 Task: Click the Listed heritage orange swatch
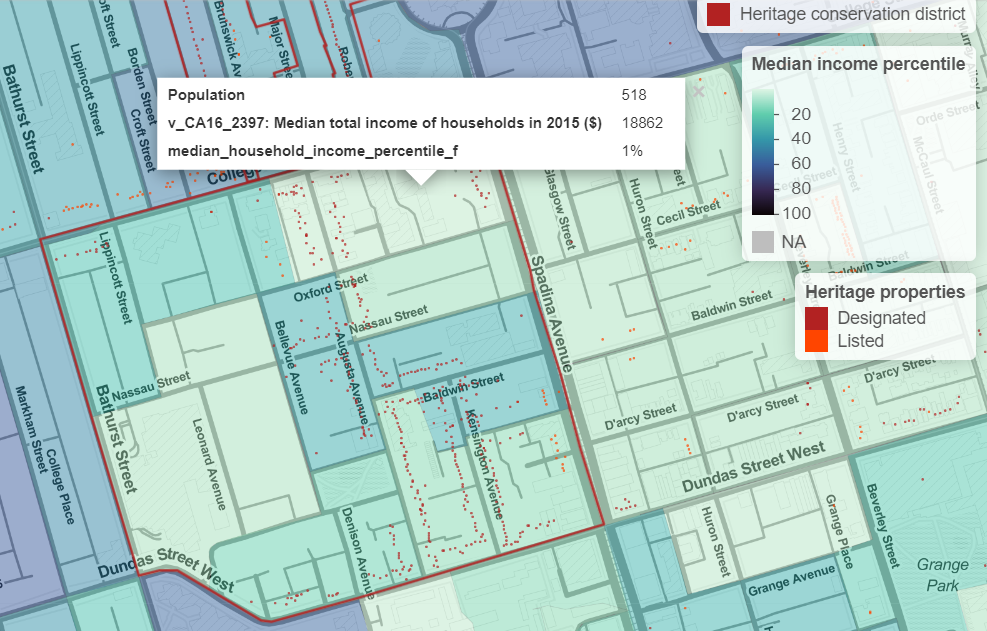click(x=818, y=341)
